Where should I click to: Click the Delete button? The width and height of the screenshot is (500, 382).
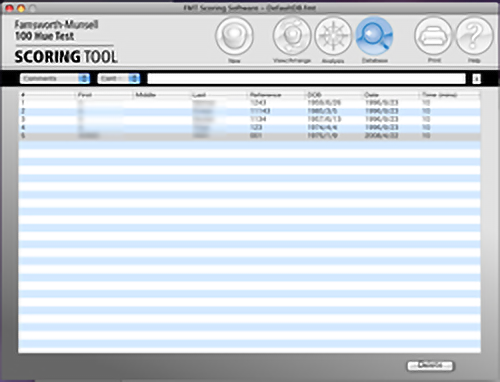(430, 365)
